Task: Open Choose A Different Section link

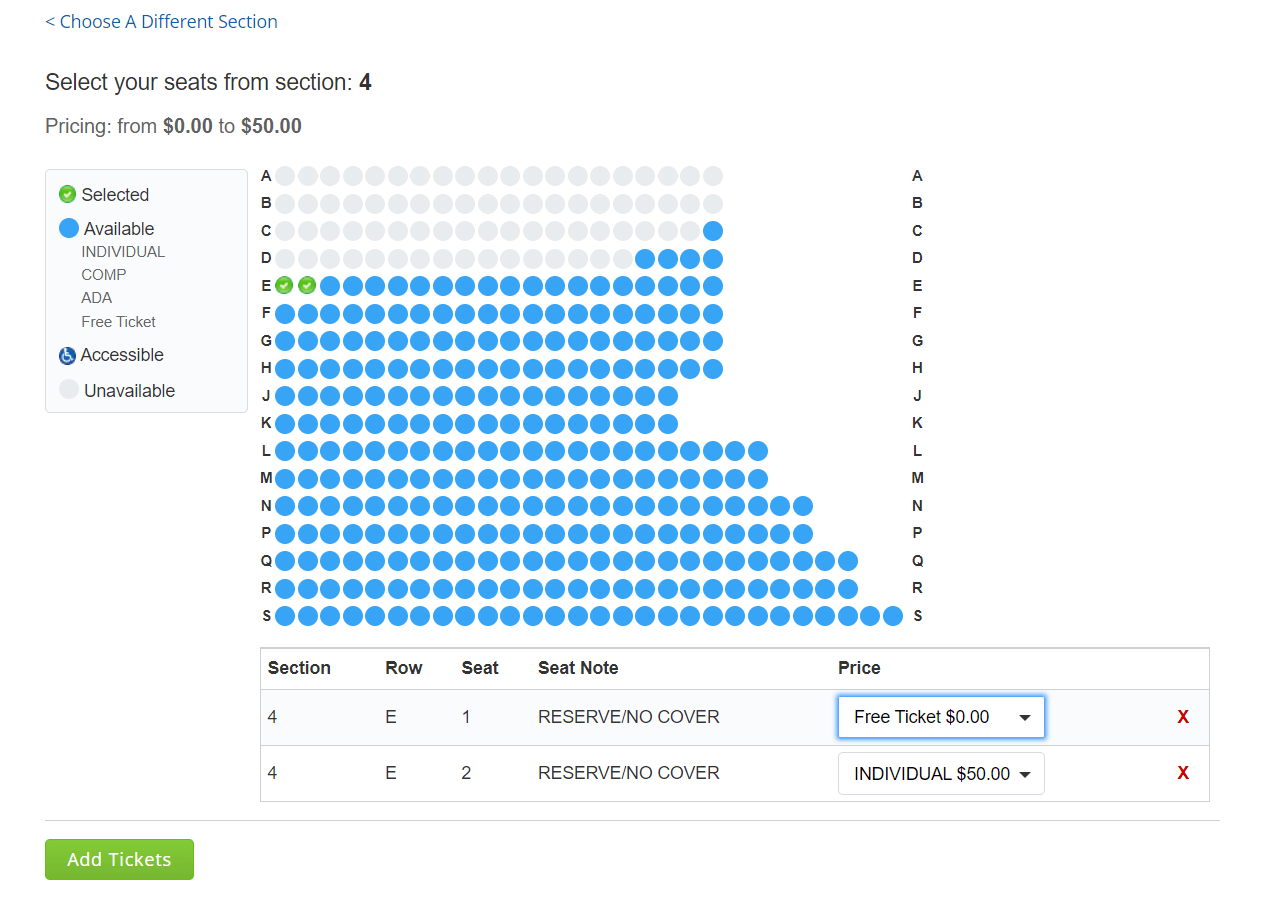Action: (161, 21)
